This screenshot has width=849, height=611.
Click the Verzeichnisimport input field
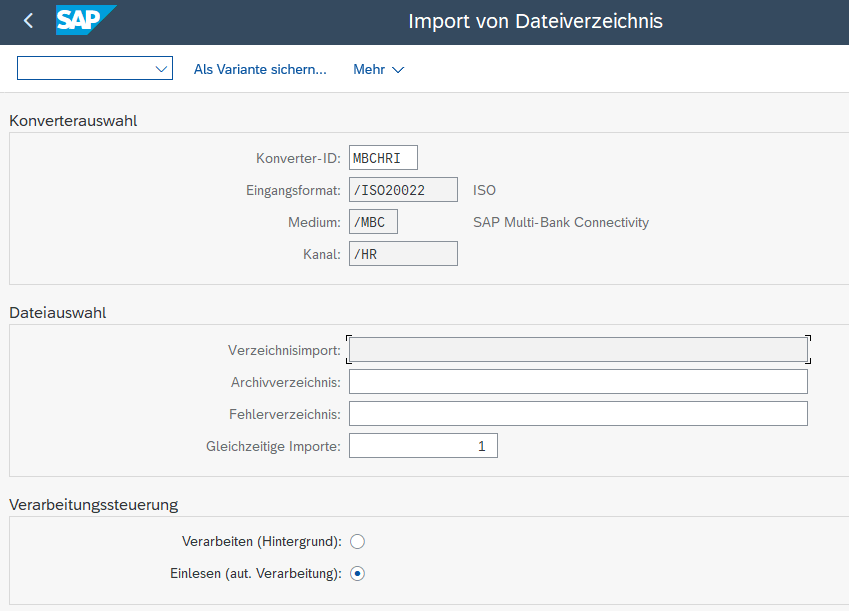coord(578,350)
